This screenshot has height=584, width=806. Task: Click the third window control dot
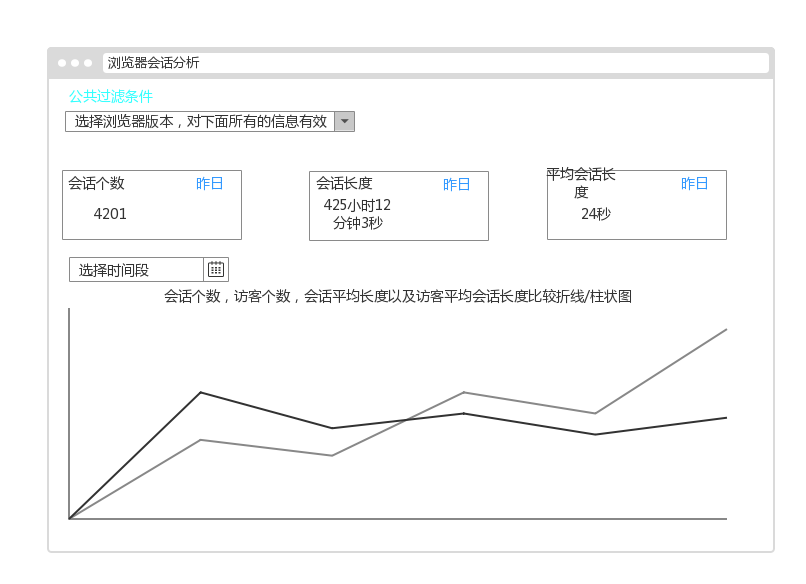pyautogui.click(x=88, y=63)
